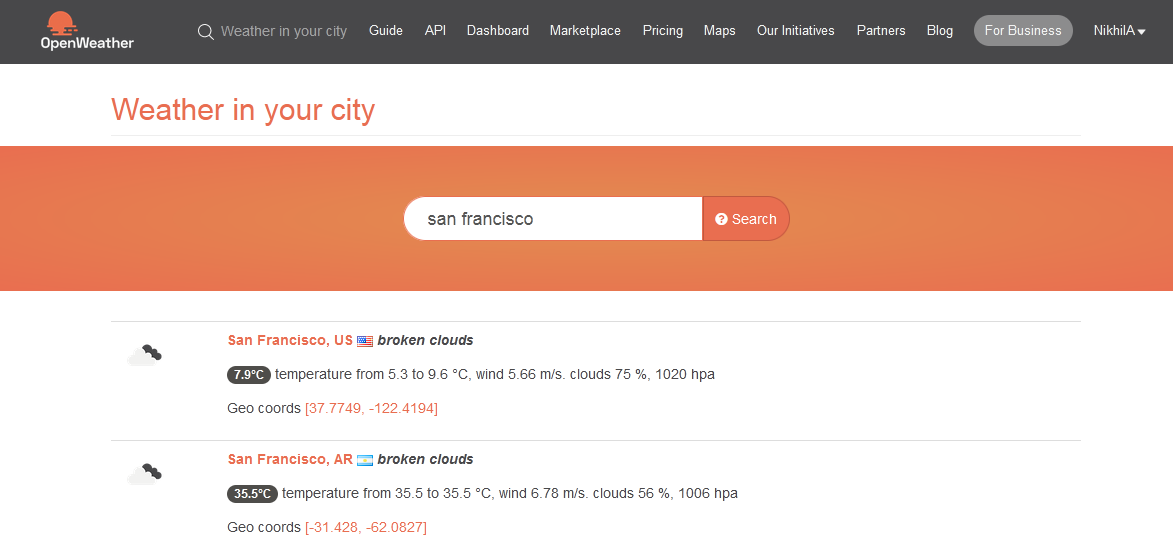Open Marketplace in the navbar
Image resolution: width=1173 pixels, height=535 pixels.
[x=585, y=31]
